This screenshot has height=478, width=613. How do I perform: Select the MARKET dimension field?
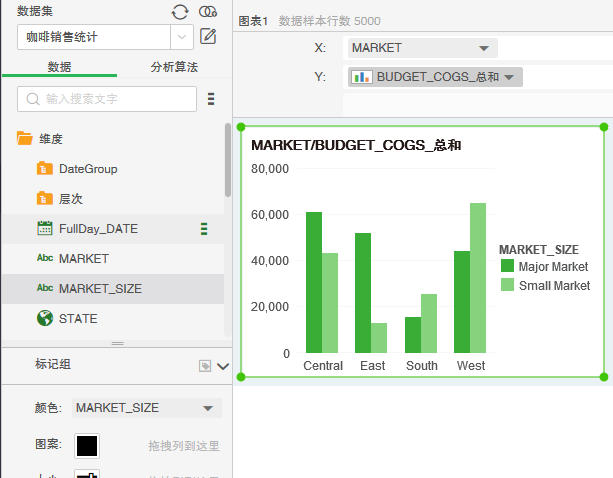point(84,258)
